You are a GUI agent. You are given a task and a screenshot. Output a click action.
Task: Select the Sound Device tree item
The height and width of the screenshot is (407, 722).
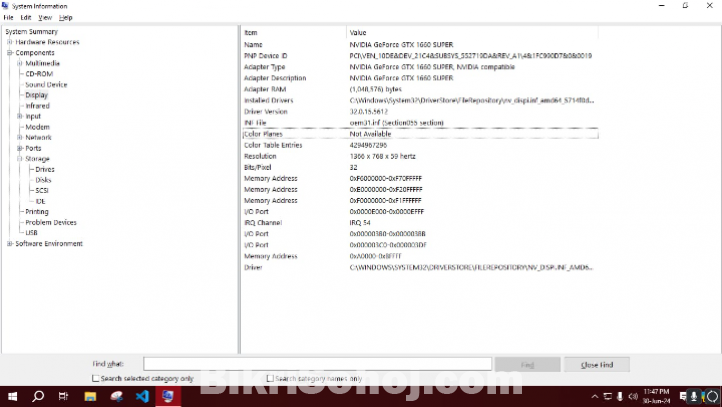[x=46, y=85]
